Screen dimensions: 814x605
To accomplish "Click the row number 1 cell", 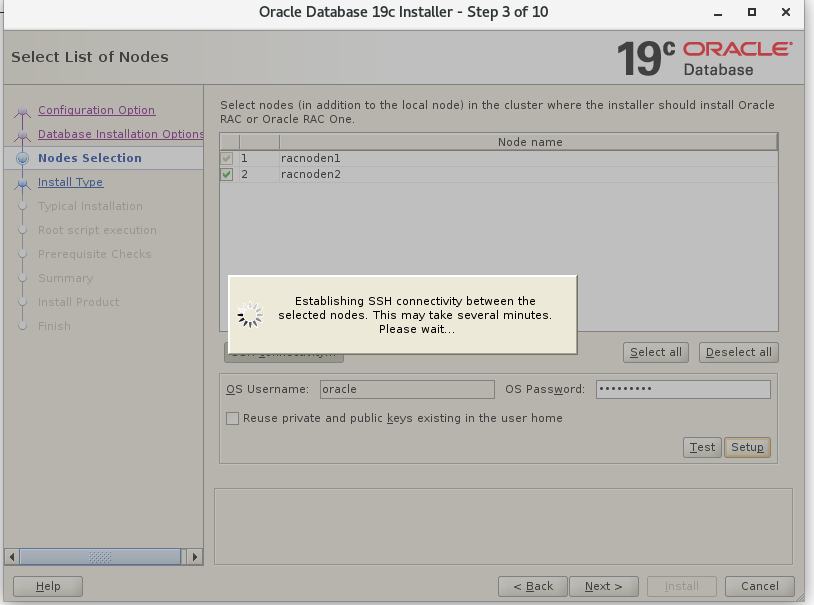I will click(x=259, y=158).
